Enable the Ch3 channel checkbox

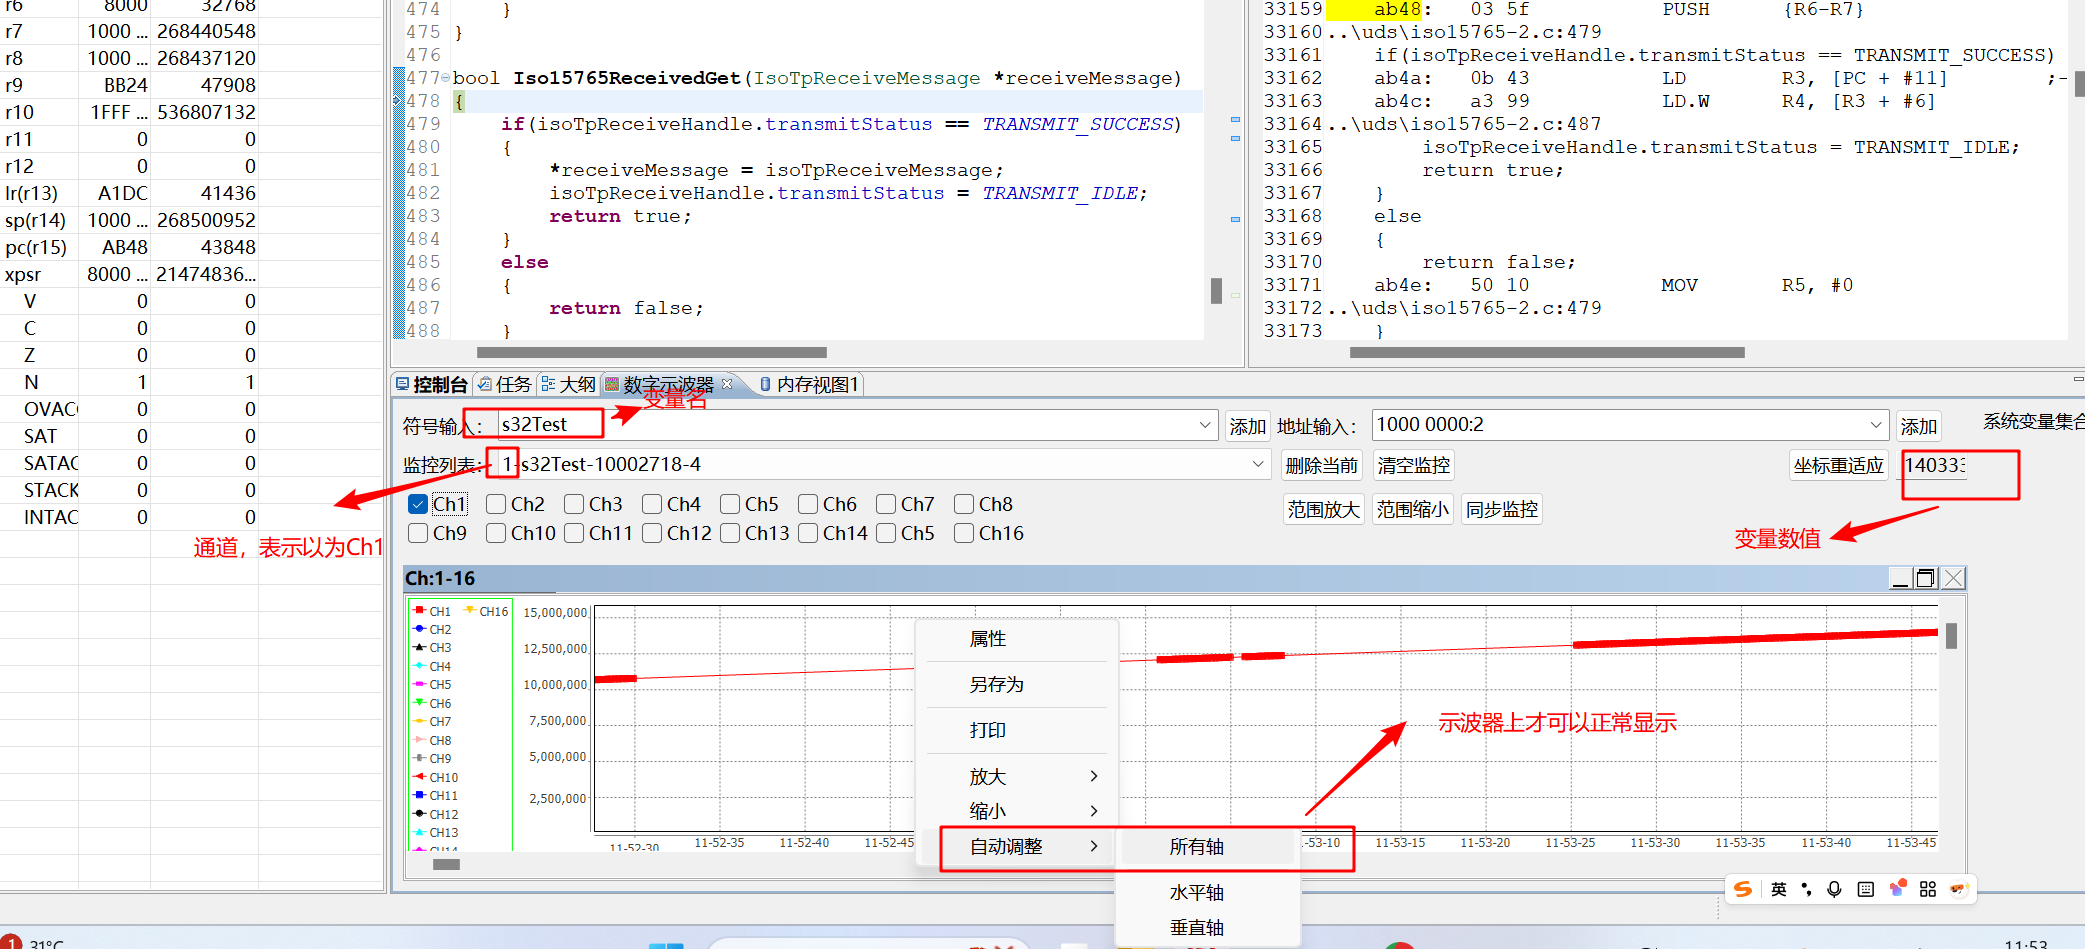(574, 504)
